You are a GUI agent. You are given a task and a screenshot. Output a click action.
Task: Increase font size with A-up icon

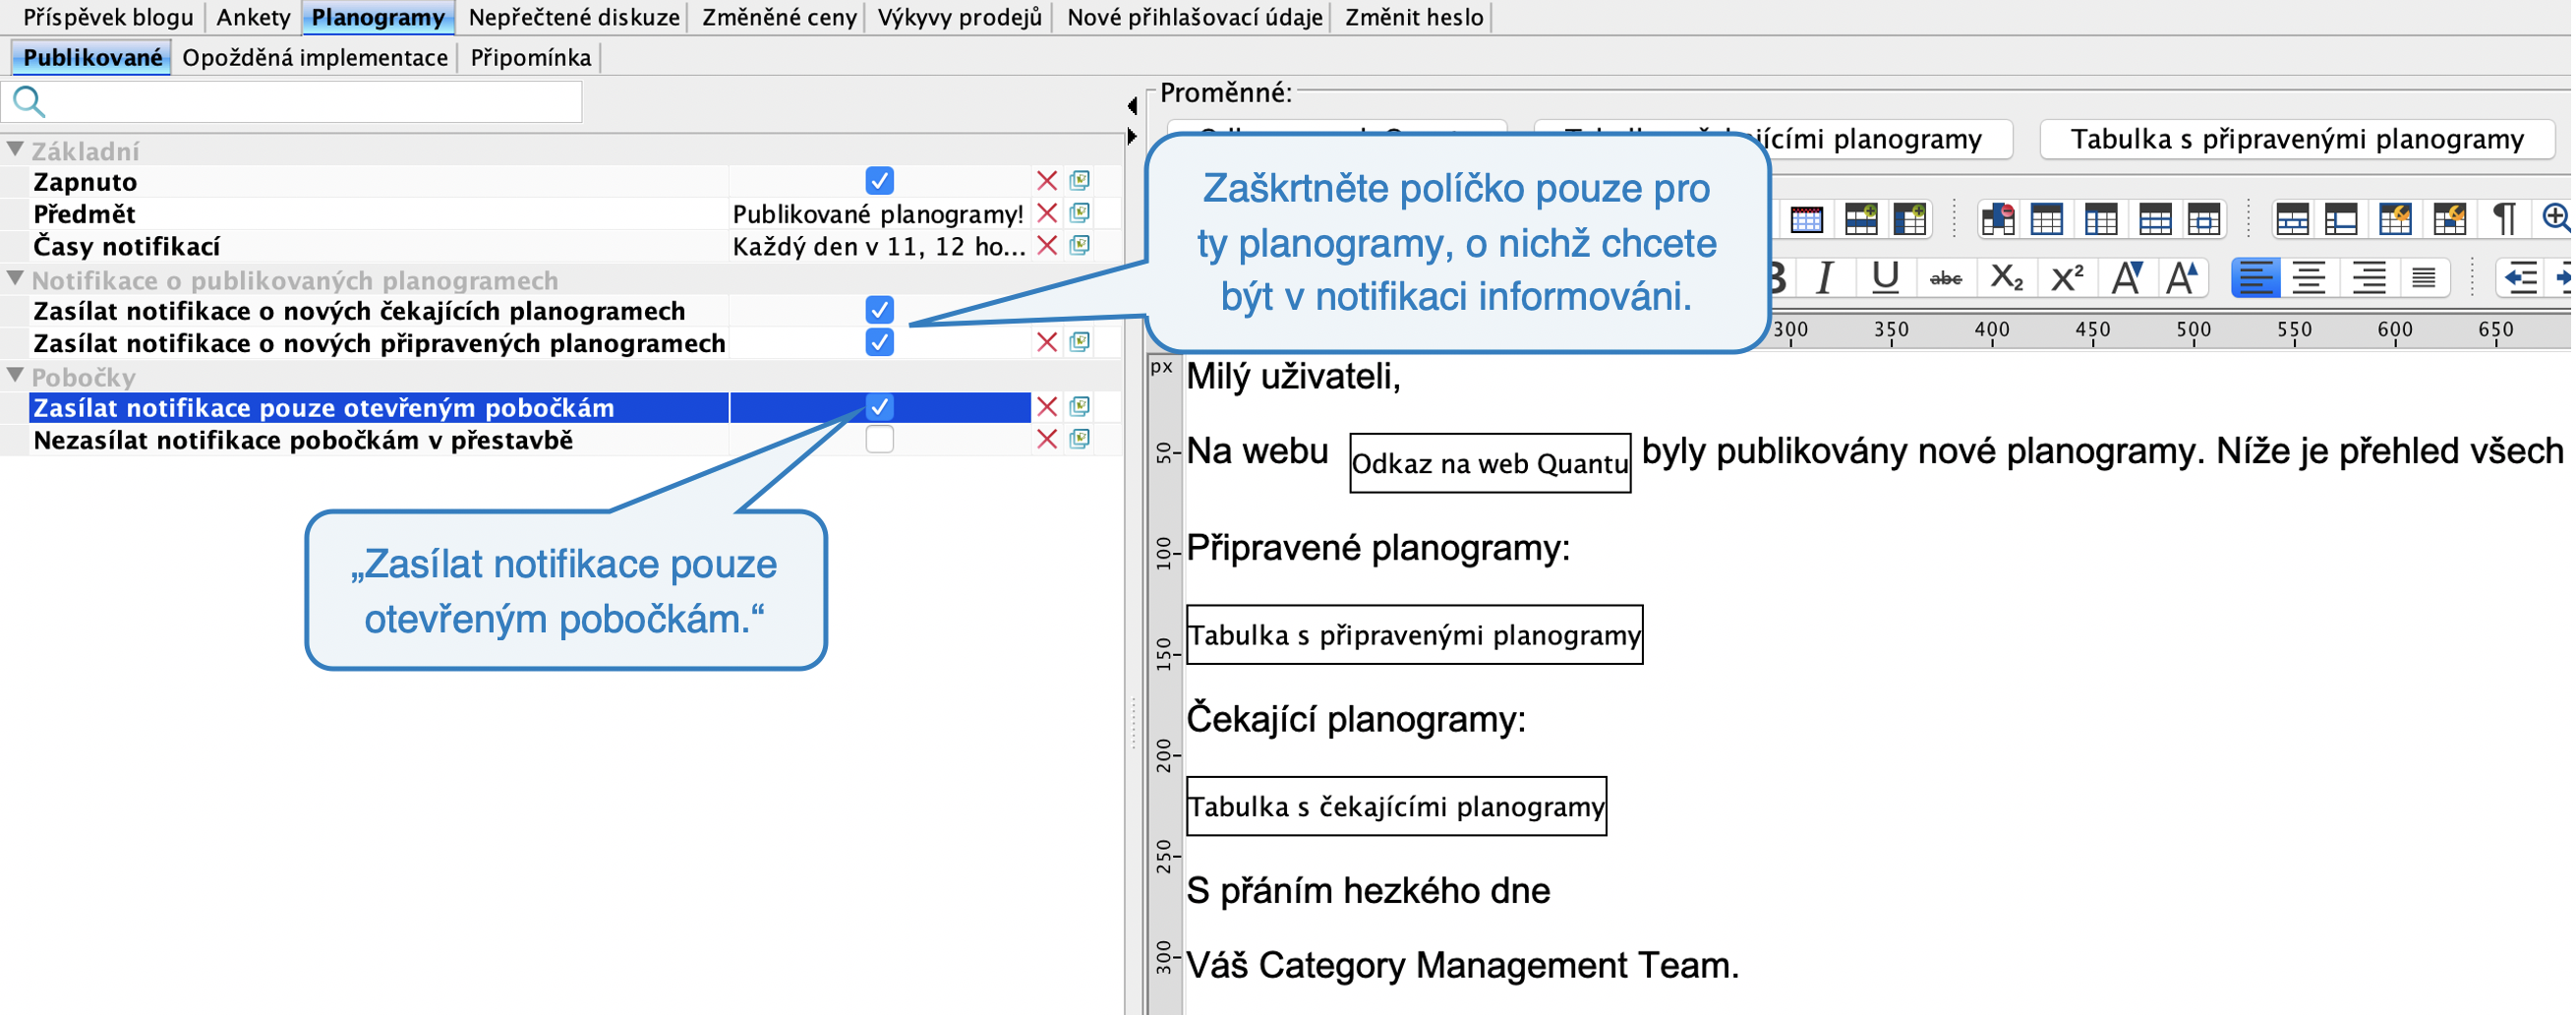click(2184, 277)
